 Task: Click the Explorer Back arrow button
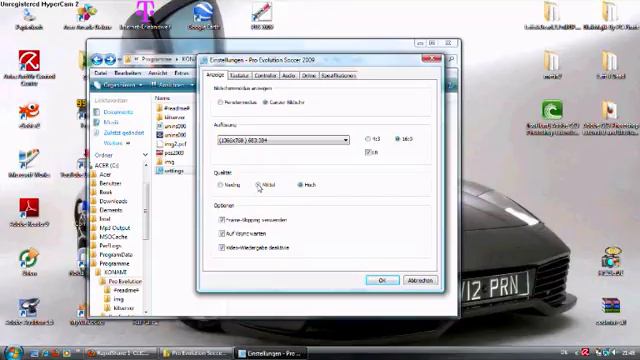97,60
